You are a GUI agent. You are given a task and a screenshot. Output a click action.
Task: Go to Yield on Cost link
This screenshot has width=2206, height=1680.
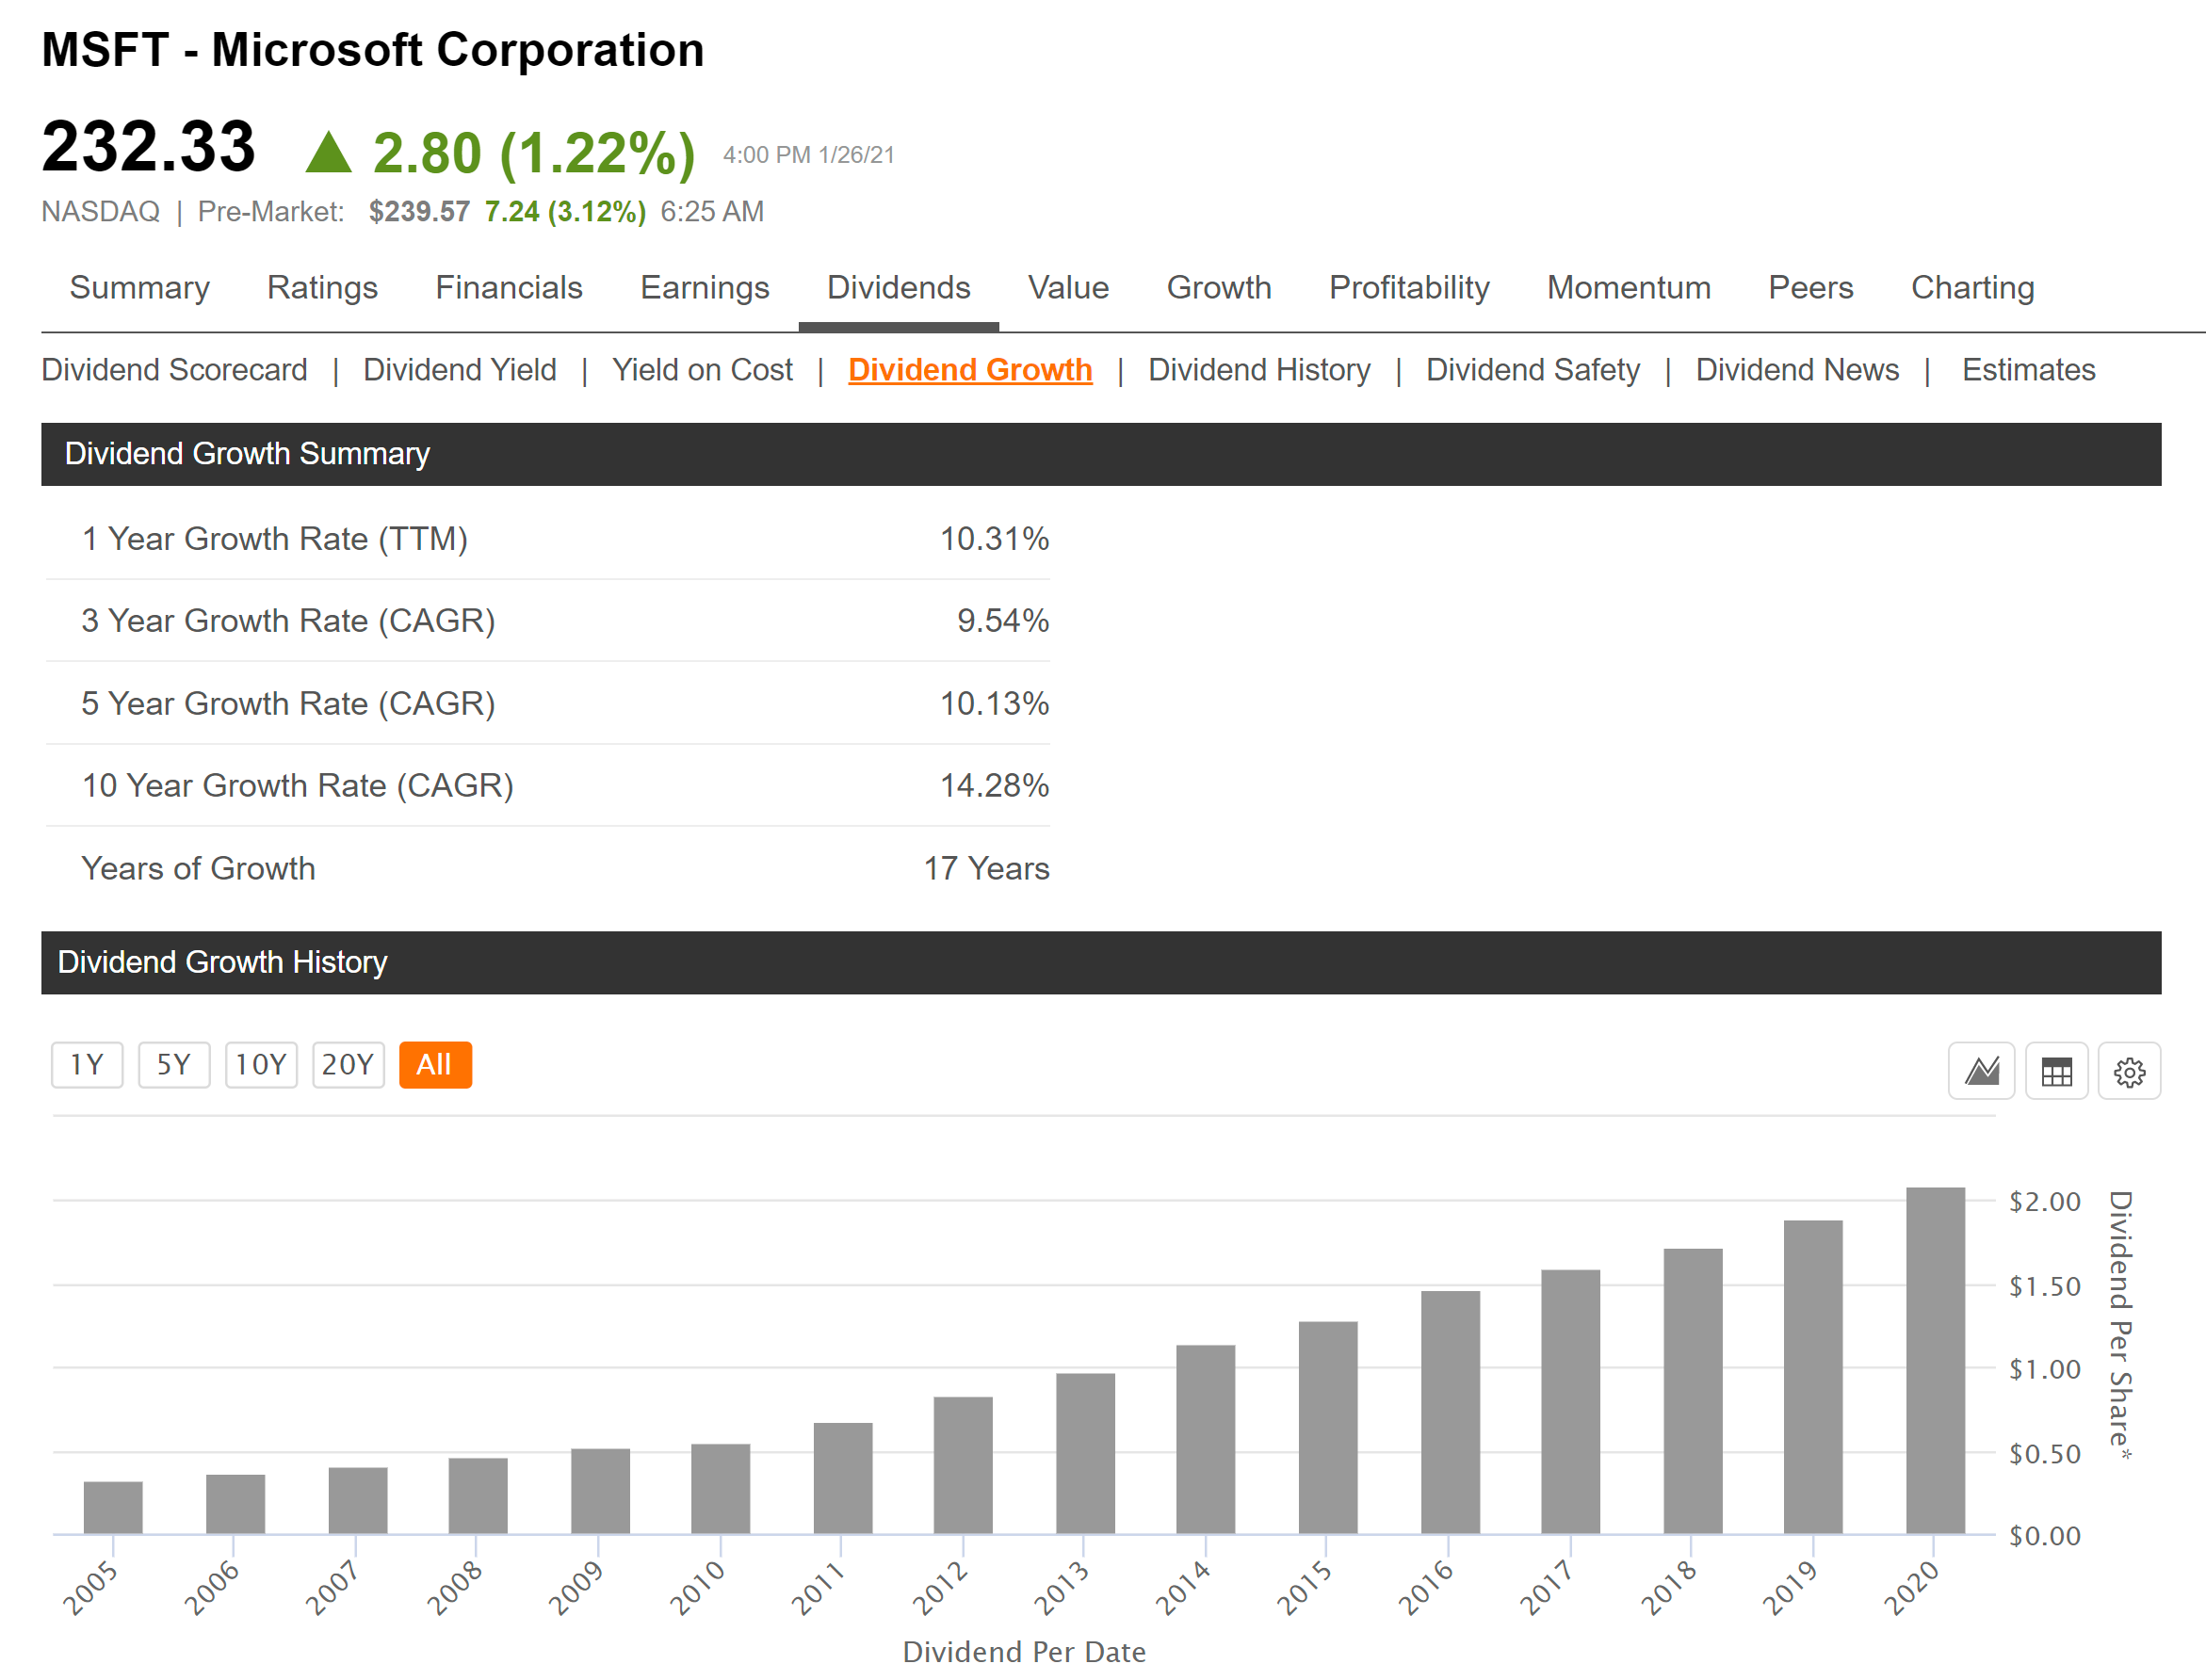702,370
